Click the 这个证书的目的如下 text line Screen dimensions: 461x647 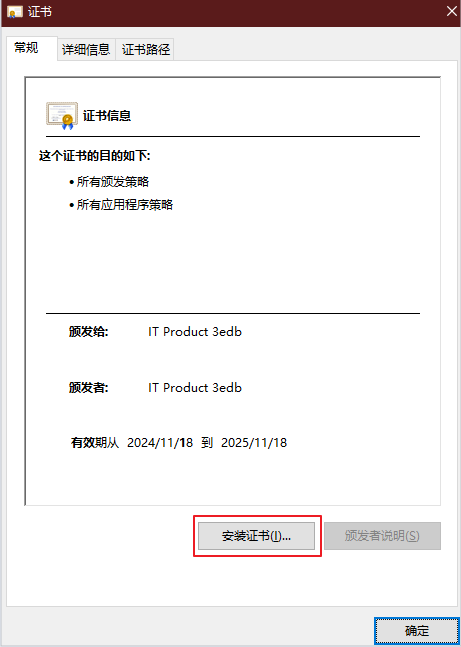(95, 156)
